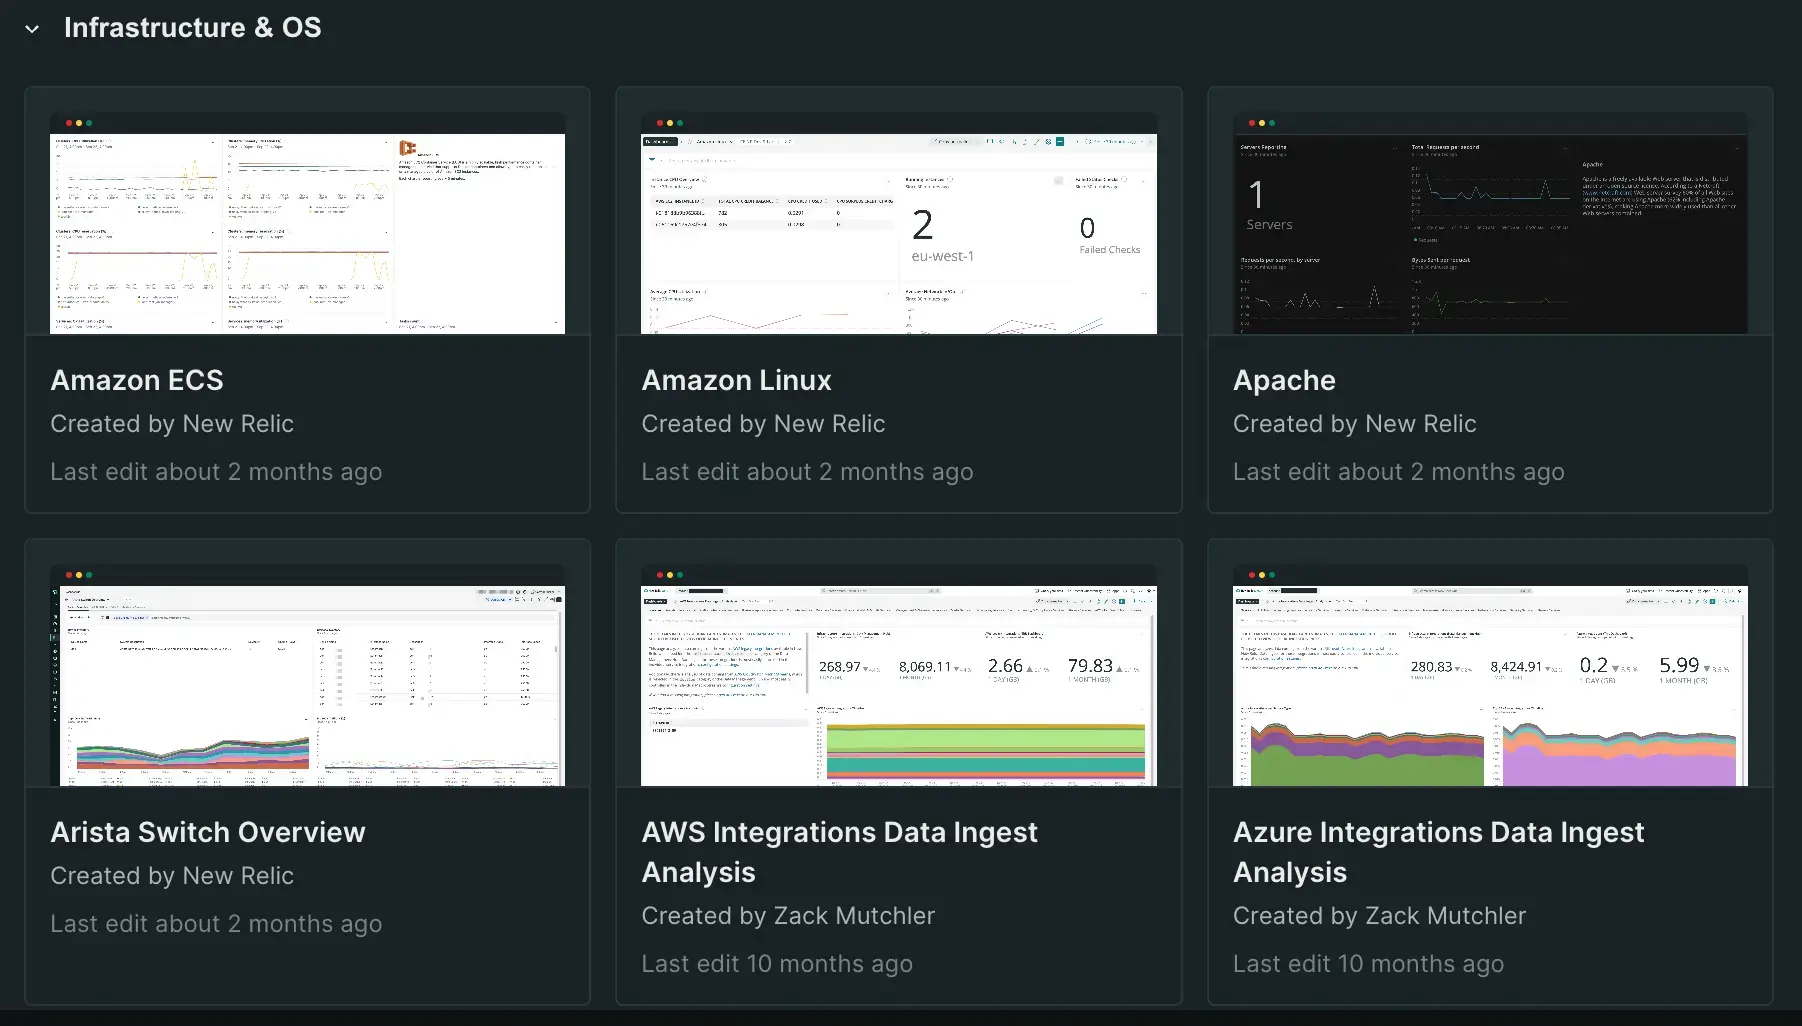Viewport: 1802px width, 1026px height.
Task: Select the Amazon Linux card title
Action: pyautogui.click(x=736, y=380)
